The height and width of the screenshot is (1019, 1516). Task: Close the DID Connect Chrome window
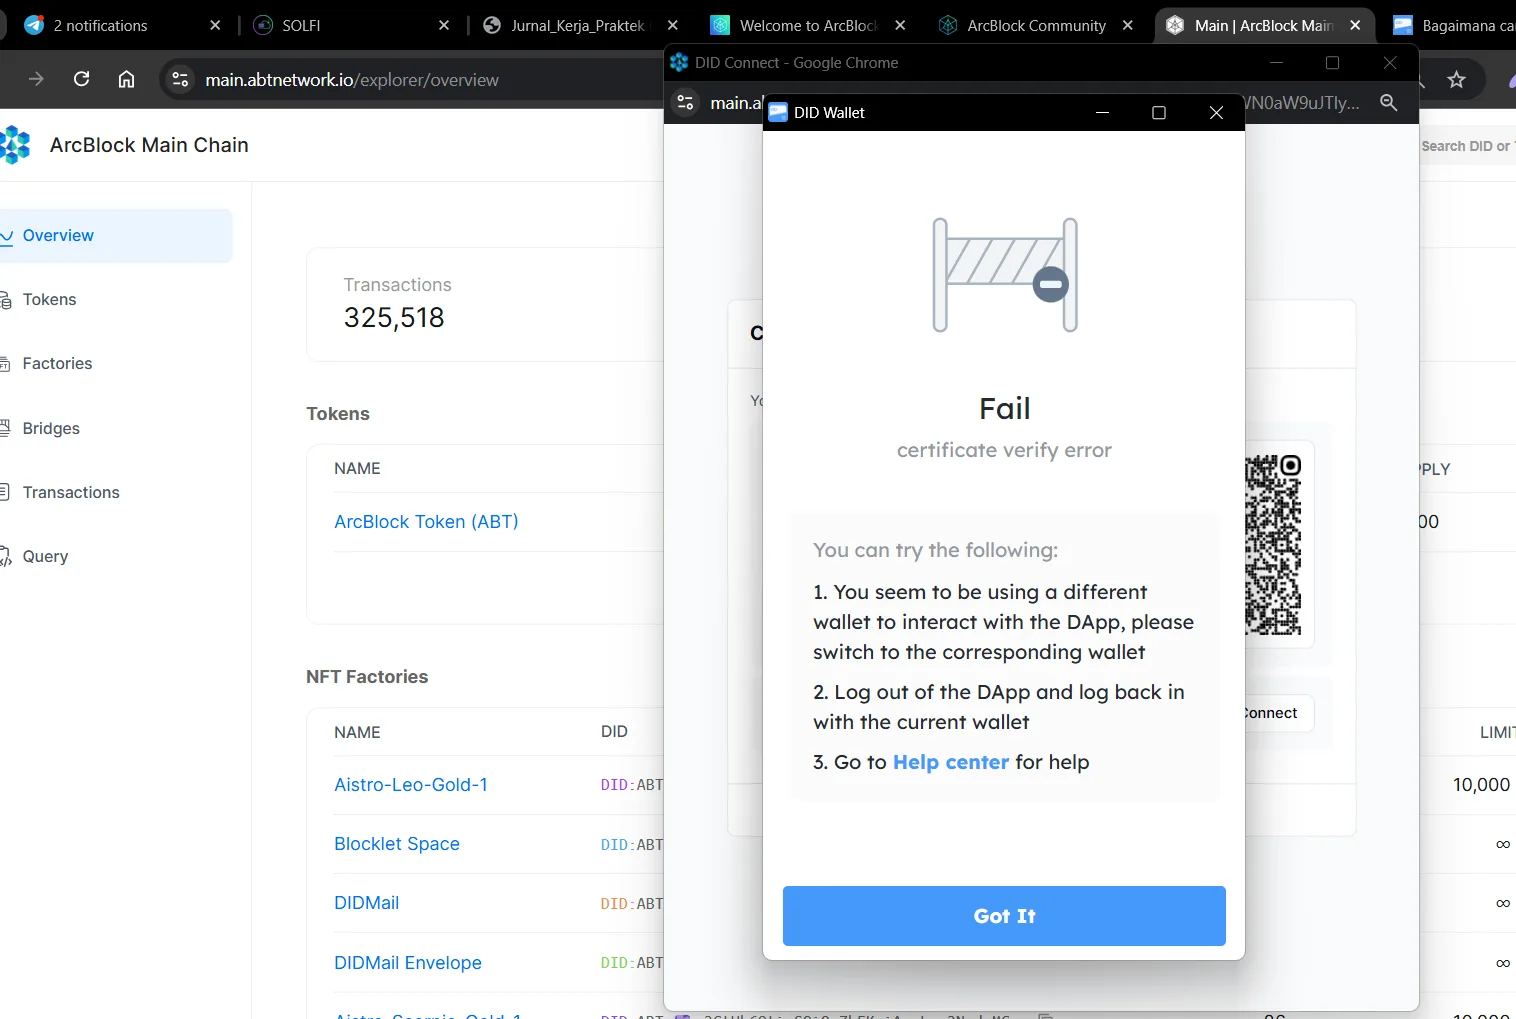(x=1390, y=62)
